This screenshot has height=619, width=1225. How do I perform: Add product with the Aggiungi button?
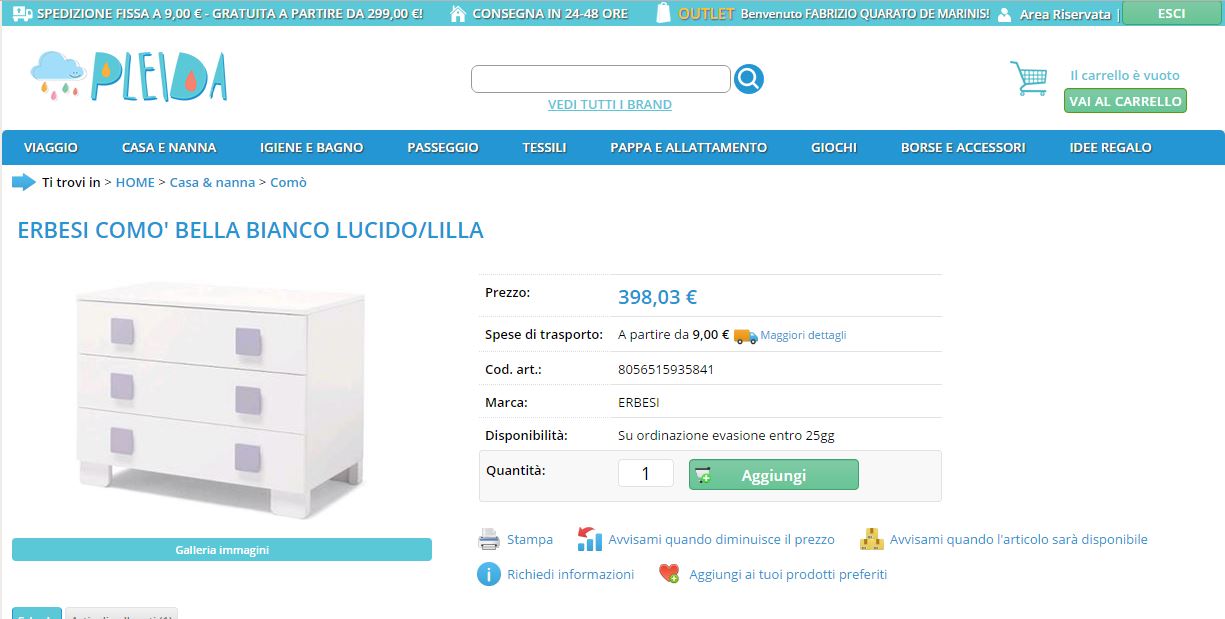pyautogui.click(x=773, y=475)
